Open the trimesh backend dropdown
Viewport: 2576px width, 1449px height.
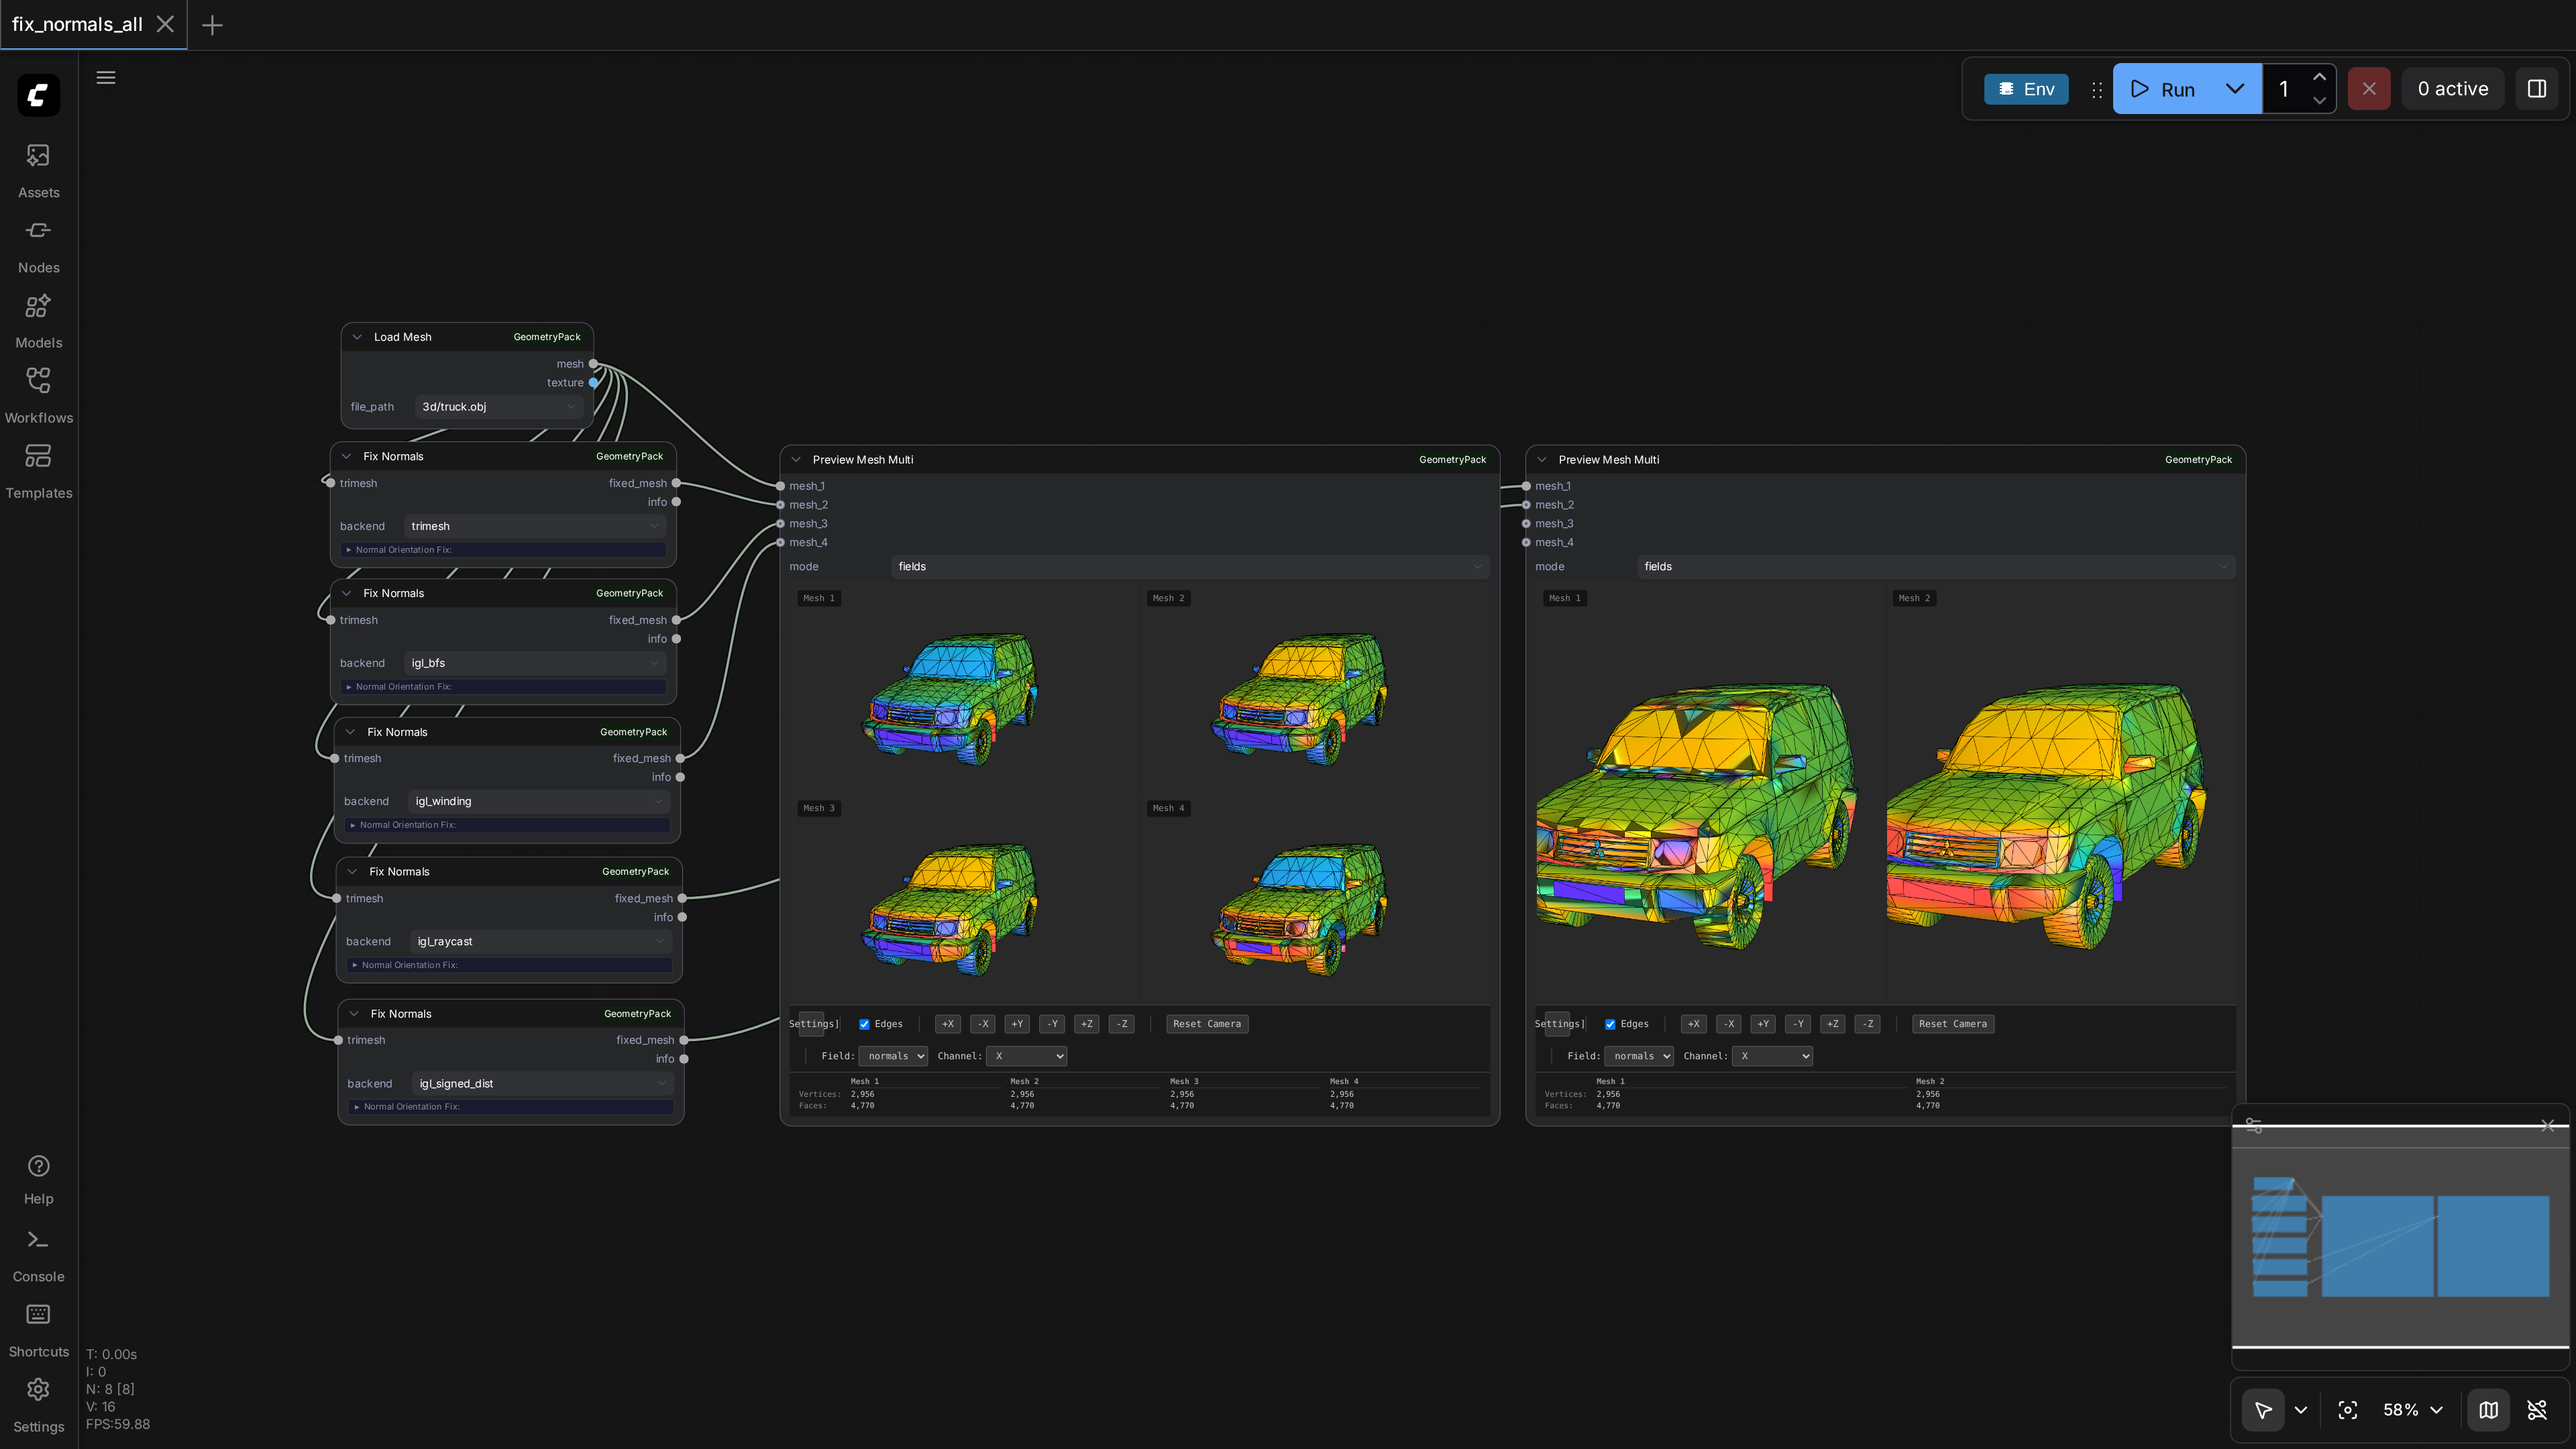535,526
